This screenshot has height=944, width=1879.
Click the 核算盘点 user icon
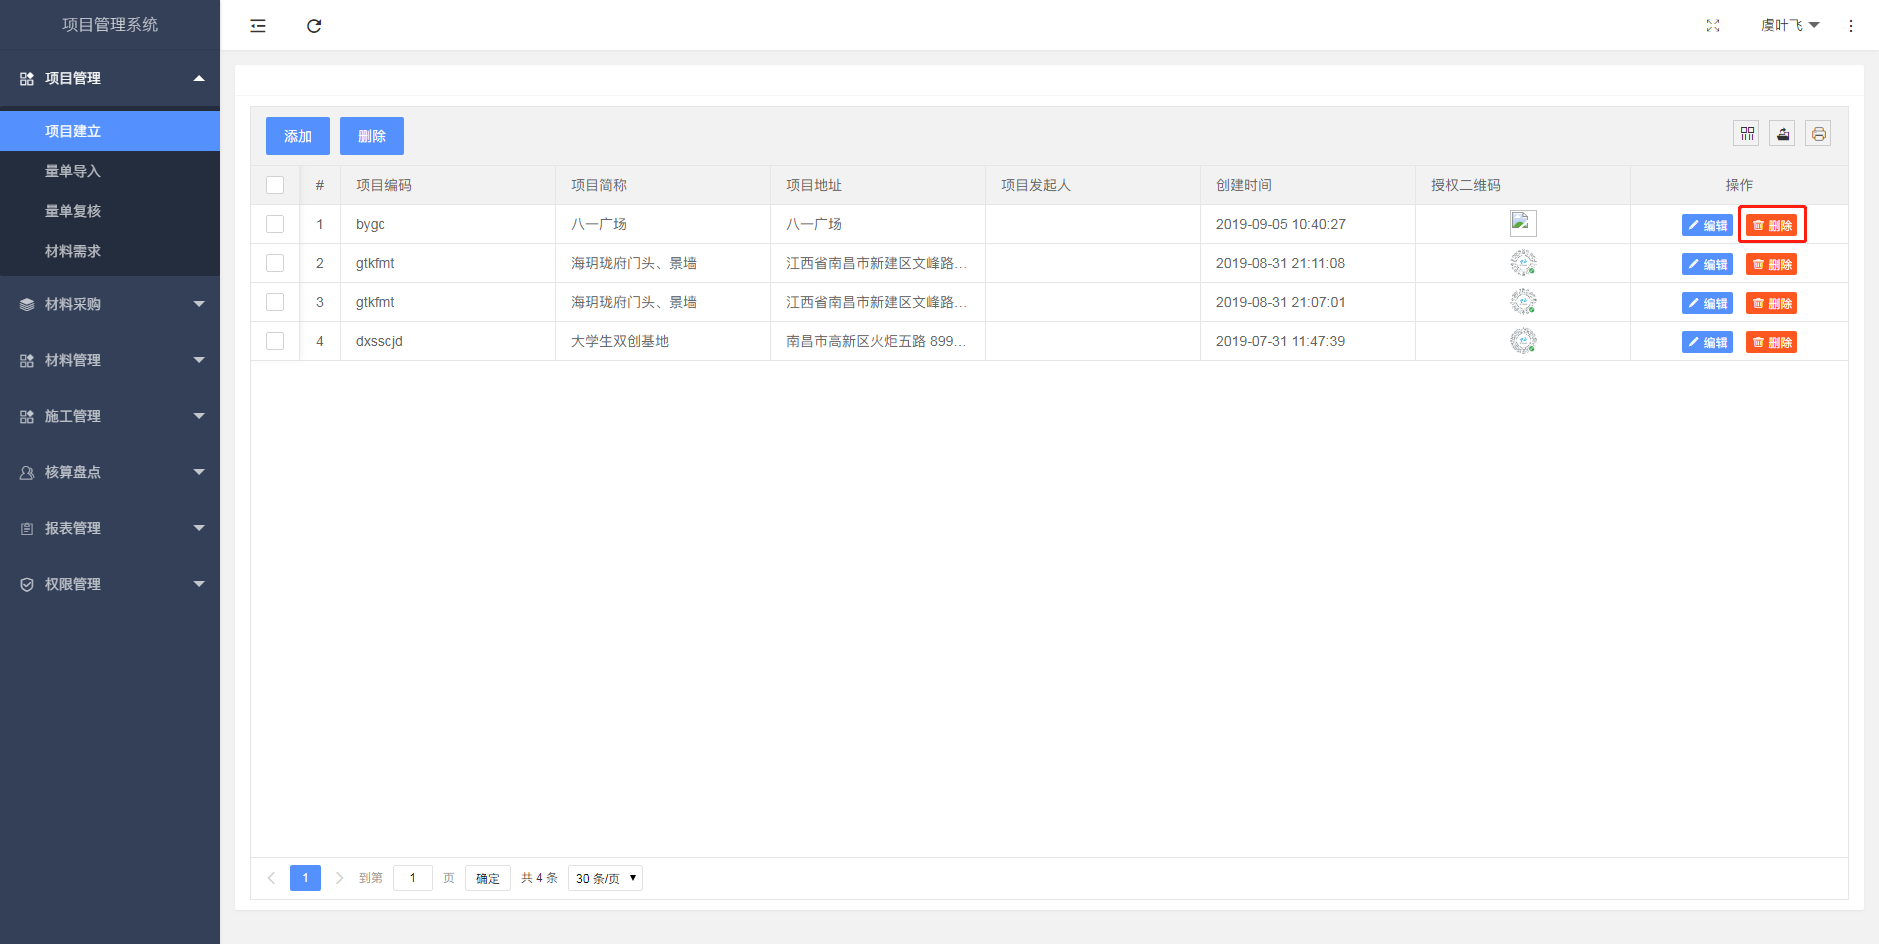point(27,472)
